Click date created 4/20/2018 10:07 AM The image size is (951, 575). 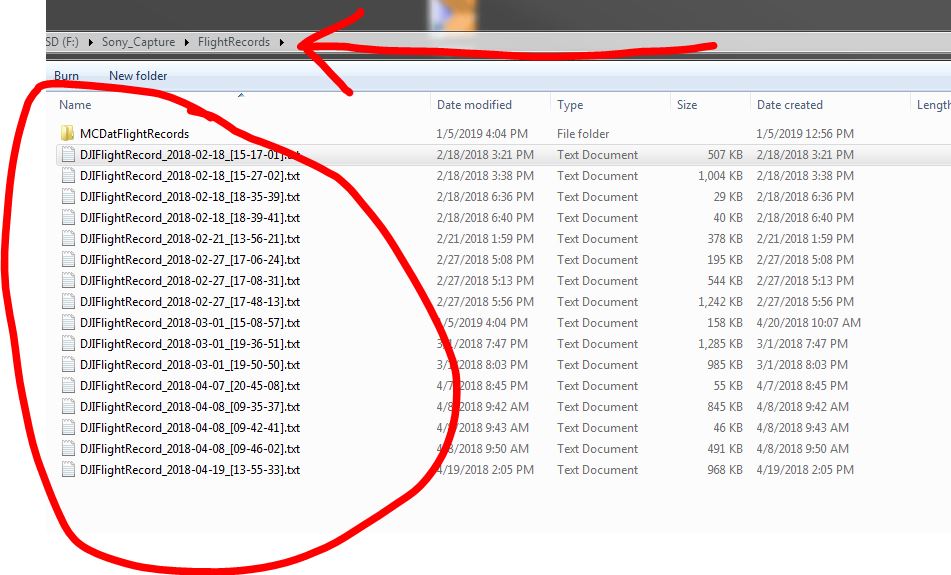click(808, 322)
